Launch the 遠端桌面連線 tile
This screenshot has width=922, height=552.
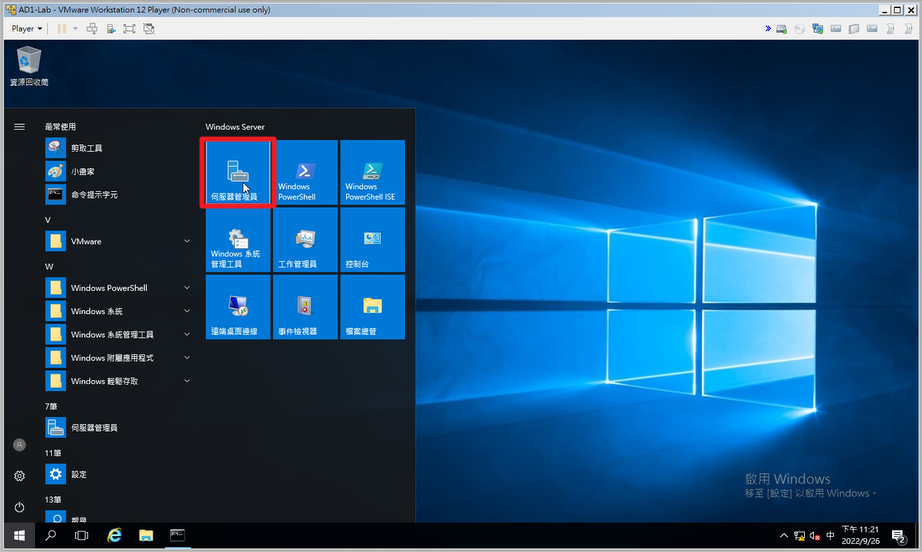[x=238, y=307]
